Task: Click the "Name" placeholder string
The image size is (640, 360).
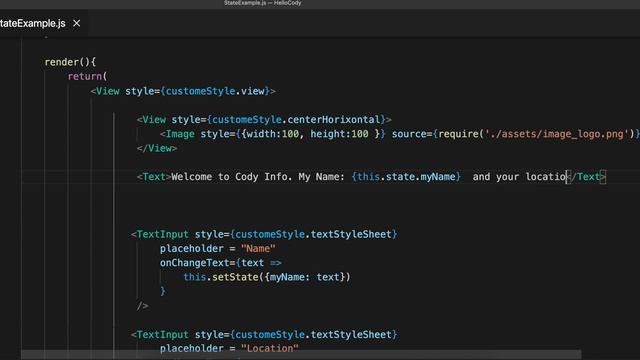Action: (x=258, y=249)
